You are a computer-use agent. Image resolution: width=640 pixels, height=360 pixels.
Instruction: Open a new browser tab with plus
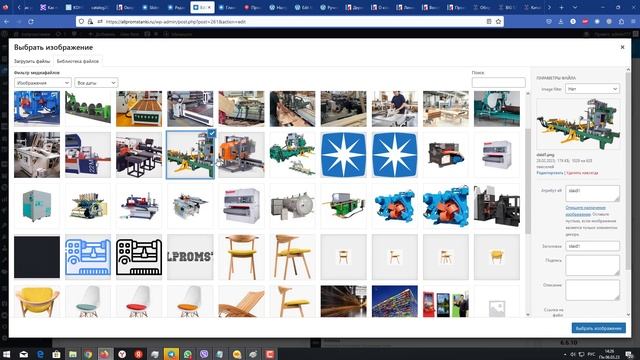click(x=561, y=7)
